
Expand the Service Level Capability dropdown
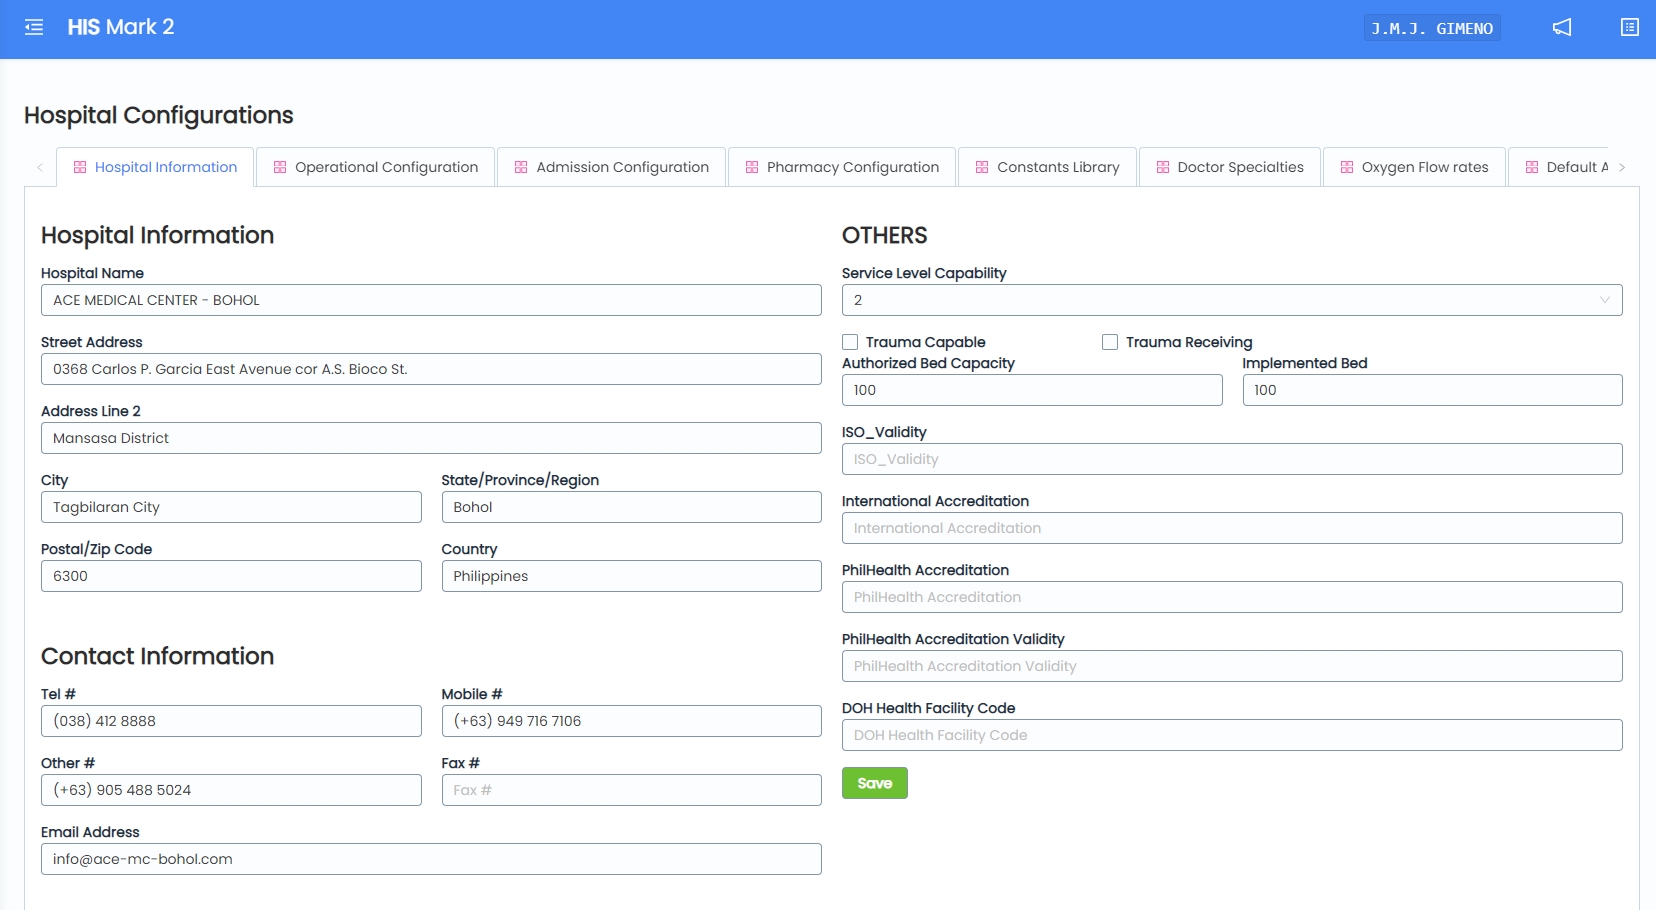tap(1231, 300)
